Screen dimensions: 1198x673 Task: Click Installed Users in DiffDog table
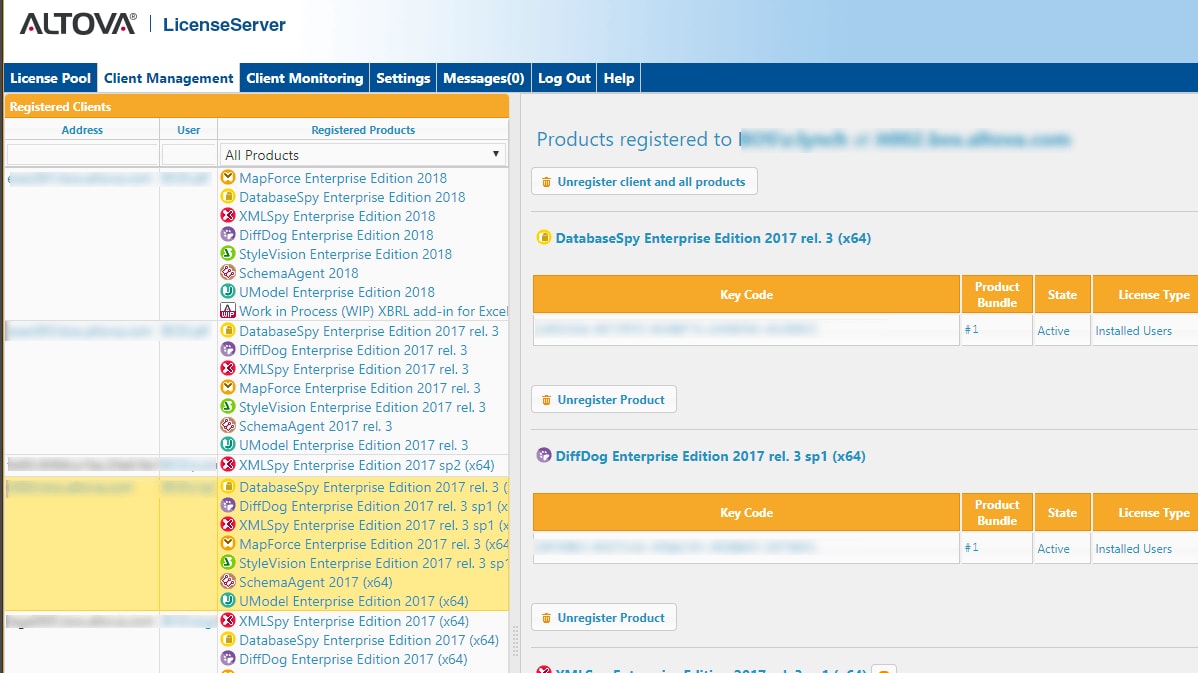(x=1133, y=548)
